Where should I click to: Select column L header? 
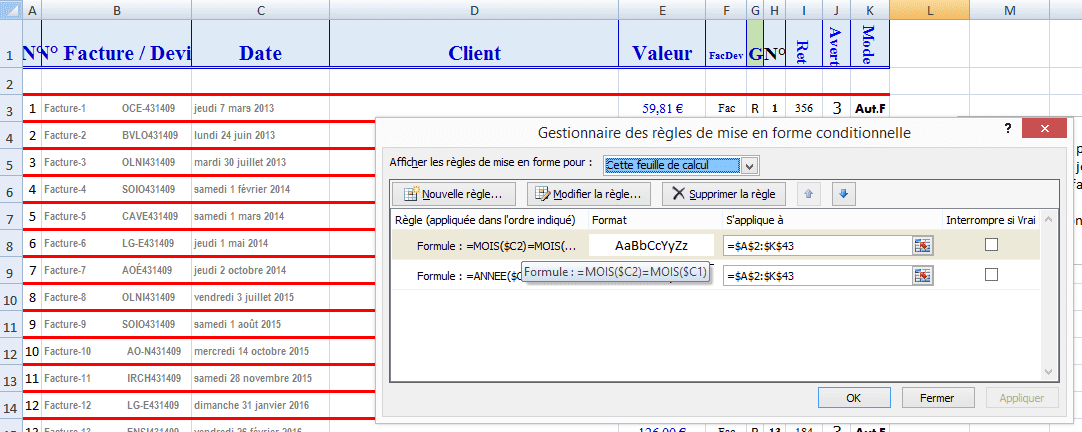[929, 9]
